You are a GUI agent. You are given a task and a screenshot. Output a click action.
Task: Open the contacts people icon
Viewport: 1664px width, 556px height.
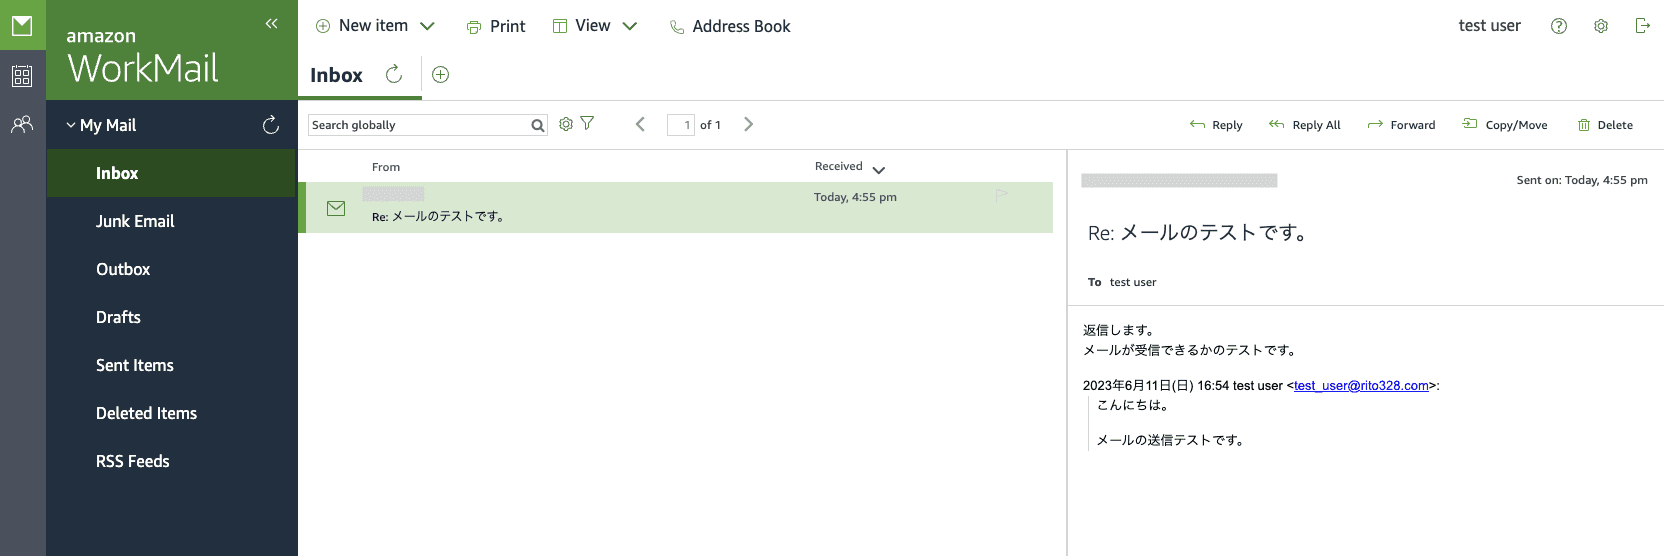click(x=22, y=125)
